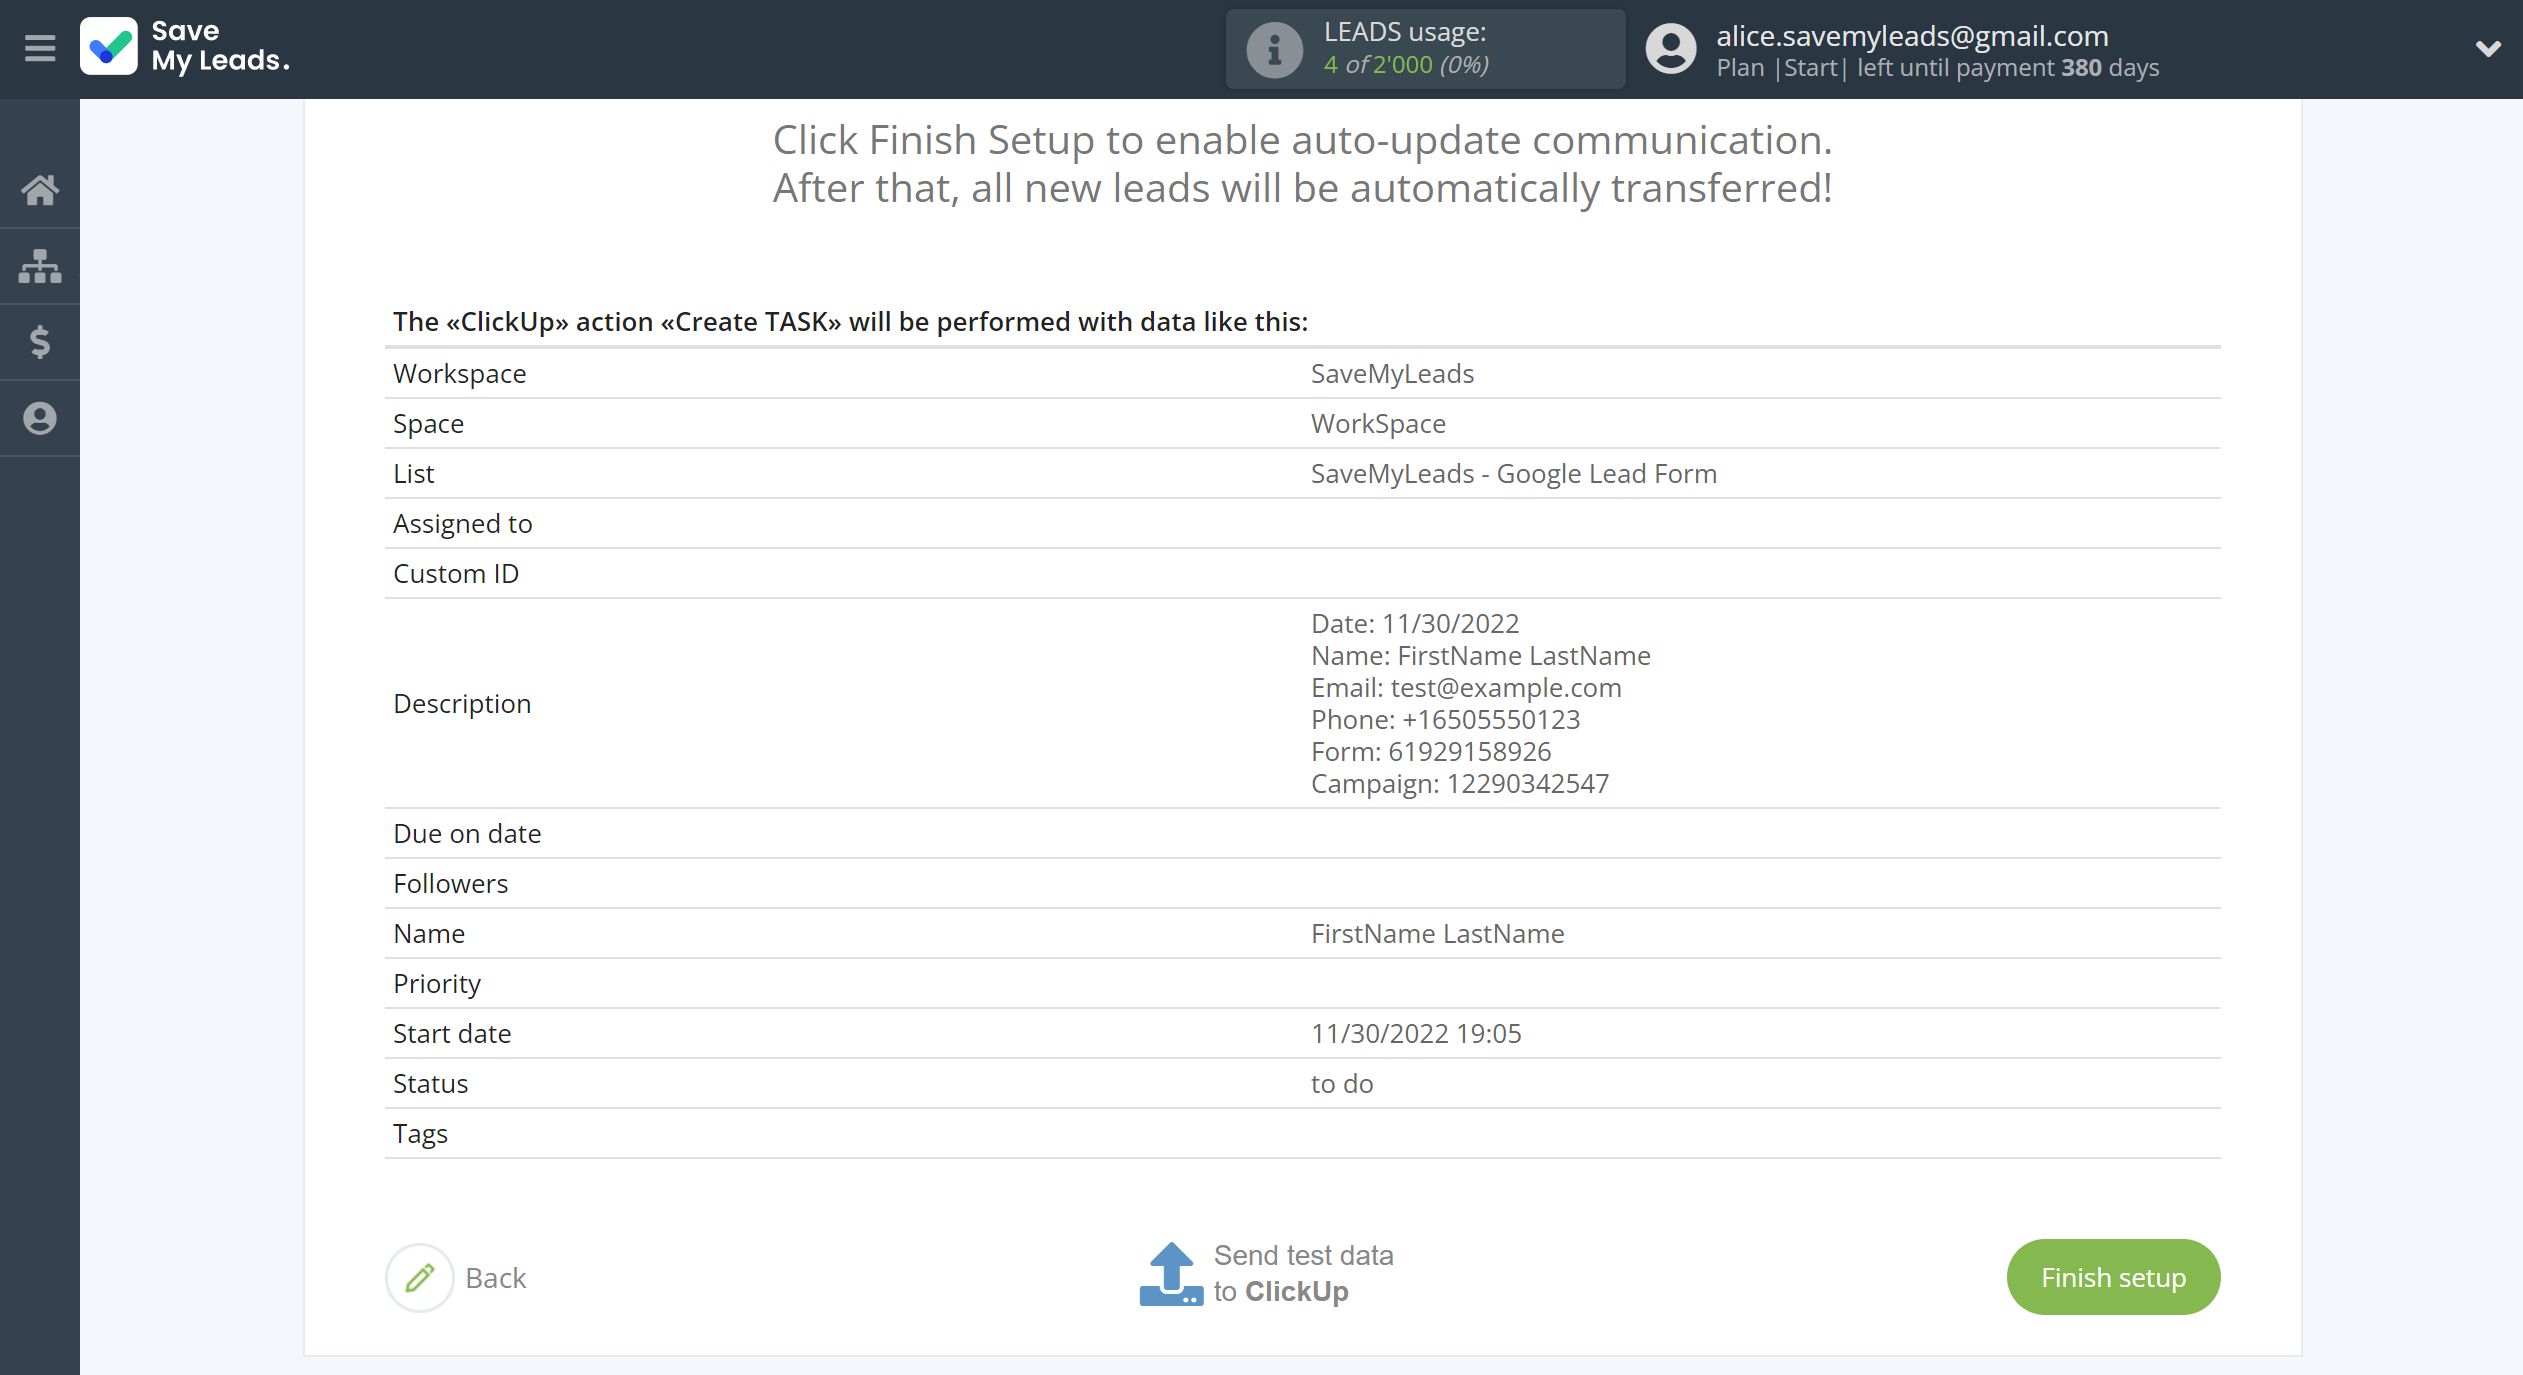Select the Status row label
The height and width of the screenshot is (1375, 2523).
(x=430, y=1084)
